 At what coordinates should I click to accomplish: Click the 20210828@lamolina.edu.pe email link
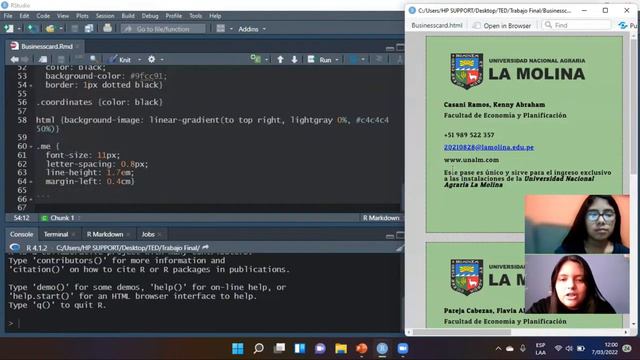pos(489,147)
